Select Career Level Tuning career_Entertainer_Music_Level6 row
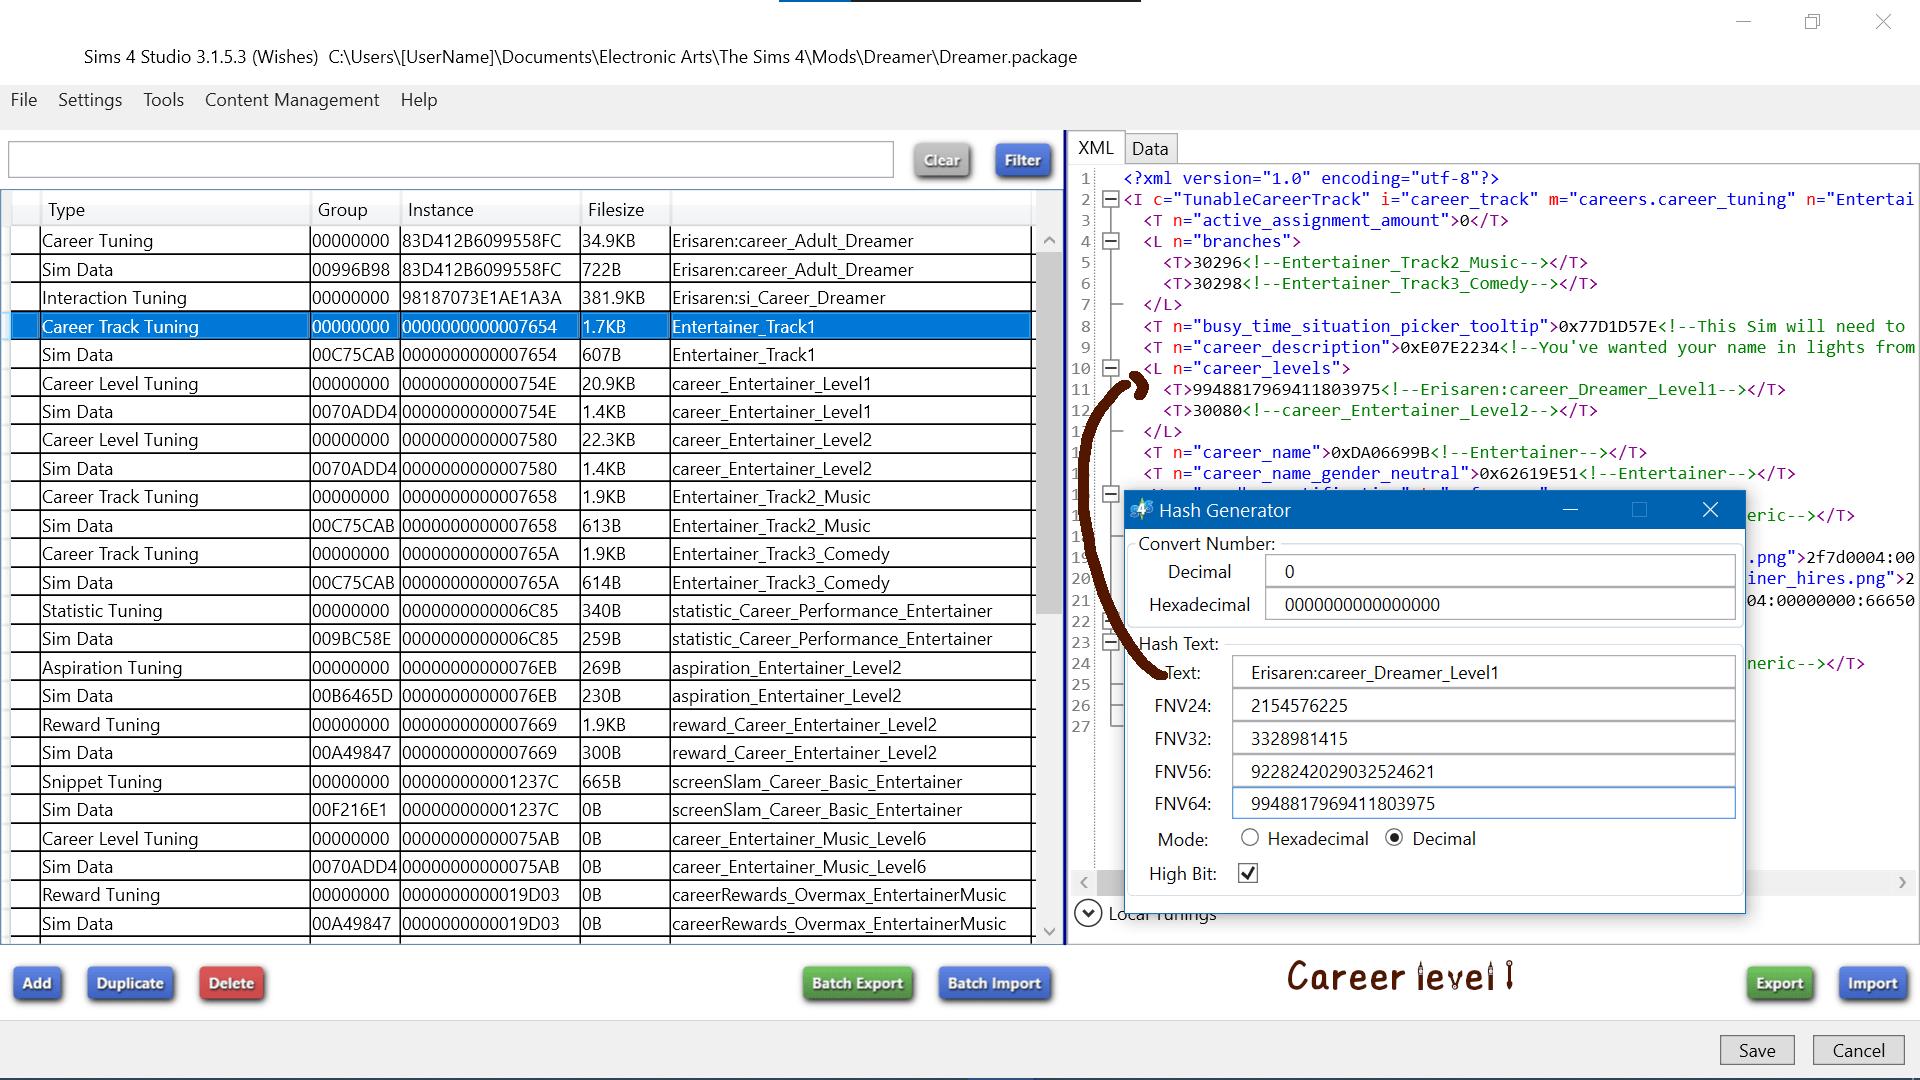Viewport: 1920px width, 1080px height. point(521,838)
